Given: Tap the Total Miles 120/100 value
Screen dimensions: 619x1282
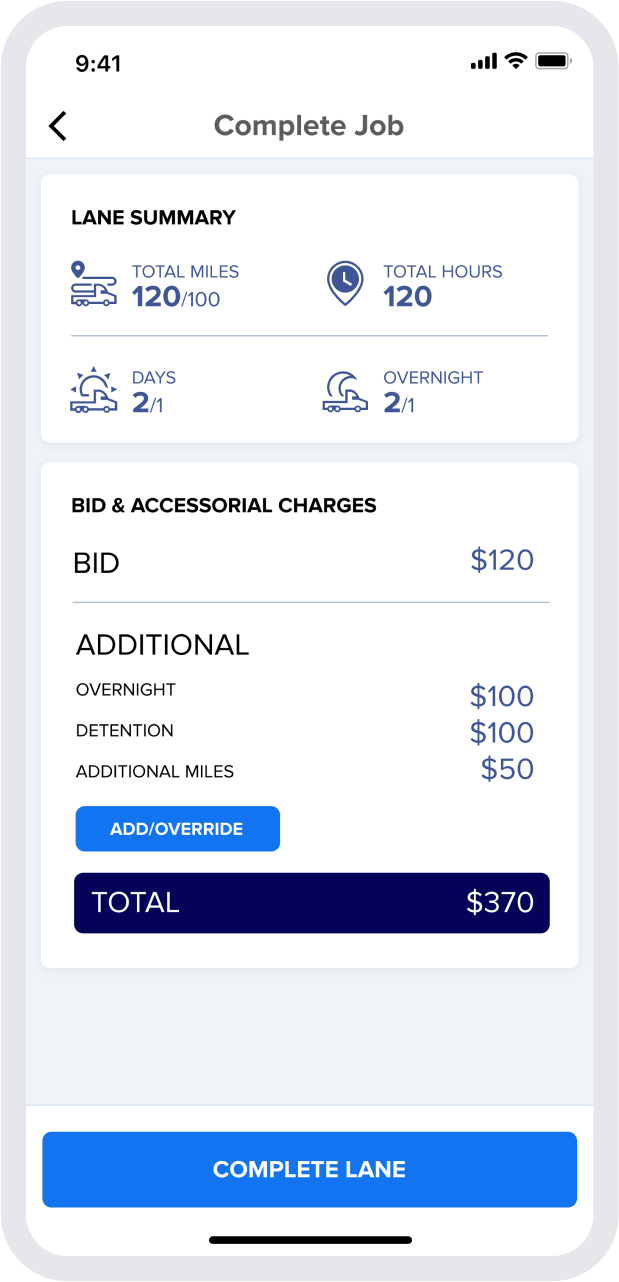Looking at the screenshot, I should [x=176, y=297].
